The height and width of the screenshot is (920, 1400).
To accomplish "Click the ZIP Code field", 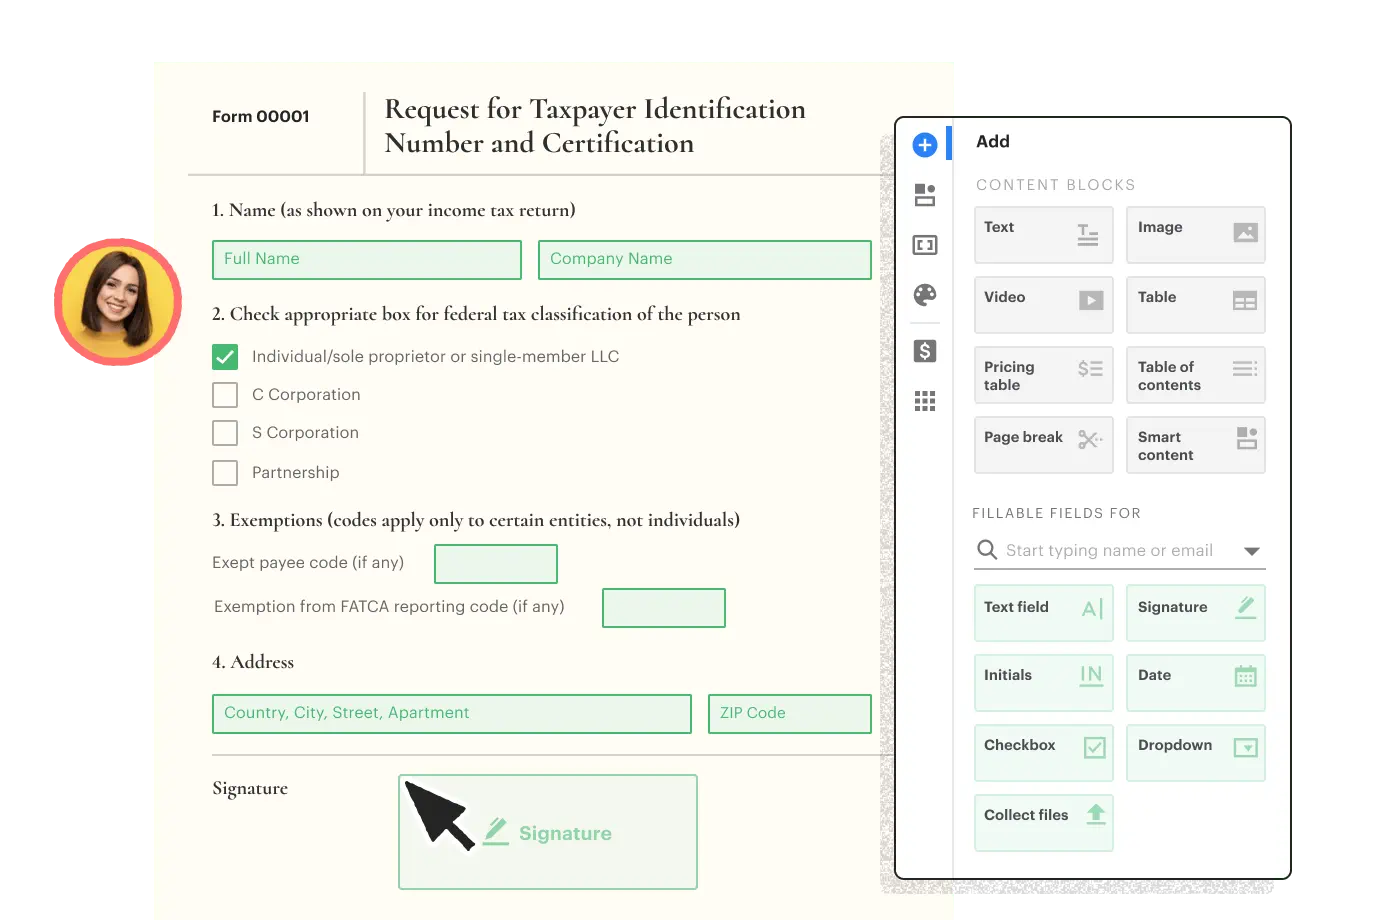I will pyautogui.click(x=790, y=714).
